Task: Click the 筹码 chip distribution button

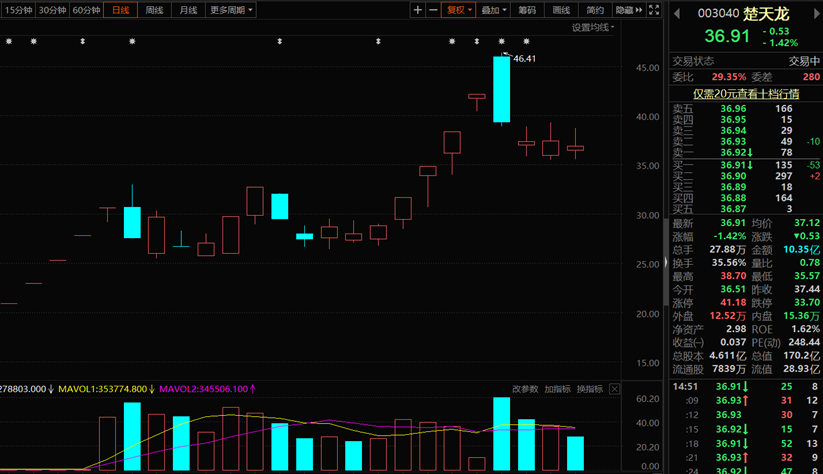Action: coord(527,10)
